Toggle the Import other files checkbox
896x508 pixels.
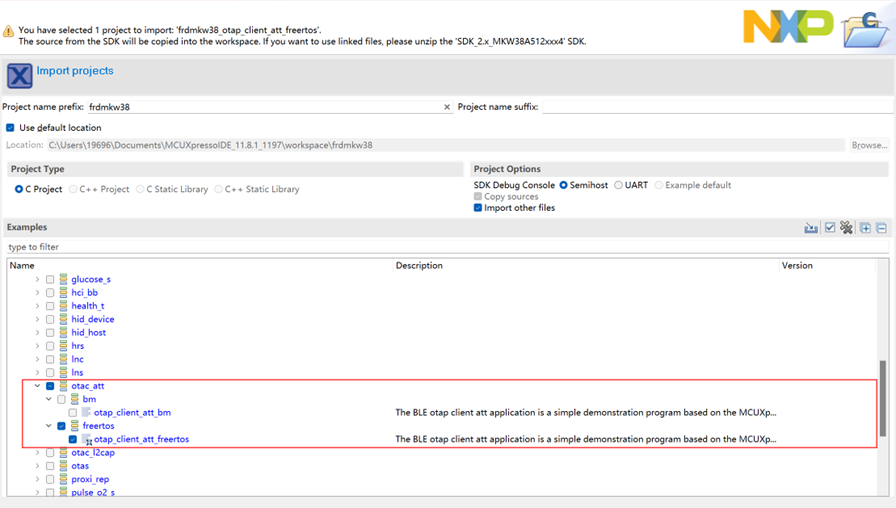[x=478, y=208]
